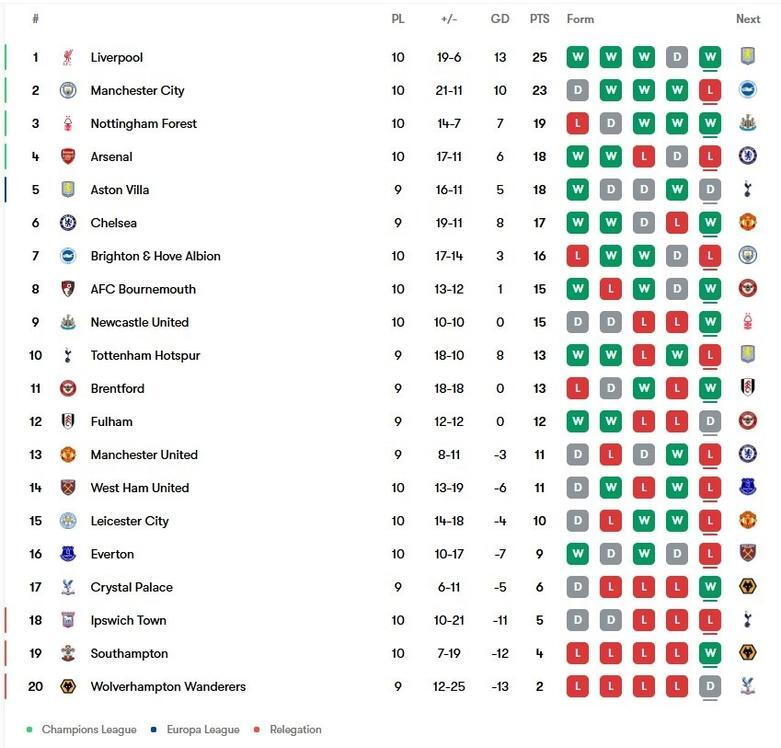Open Wolverhampton Wanderers' next opponent badge
Viewport: 781px width, 748px height.
[747, 687]
